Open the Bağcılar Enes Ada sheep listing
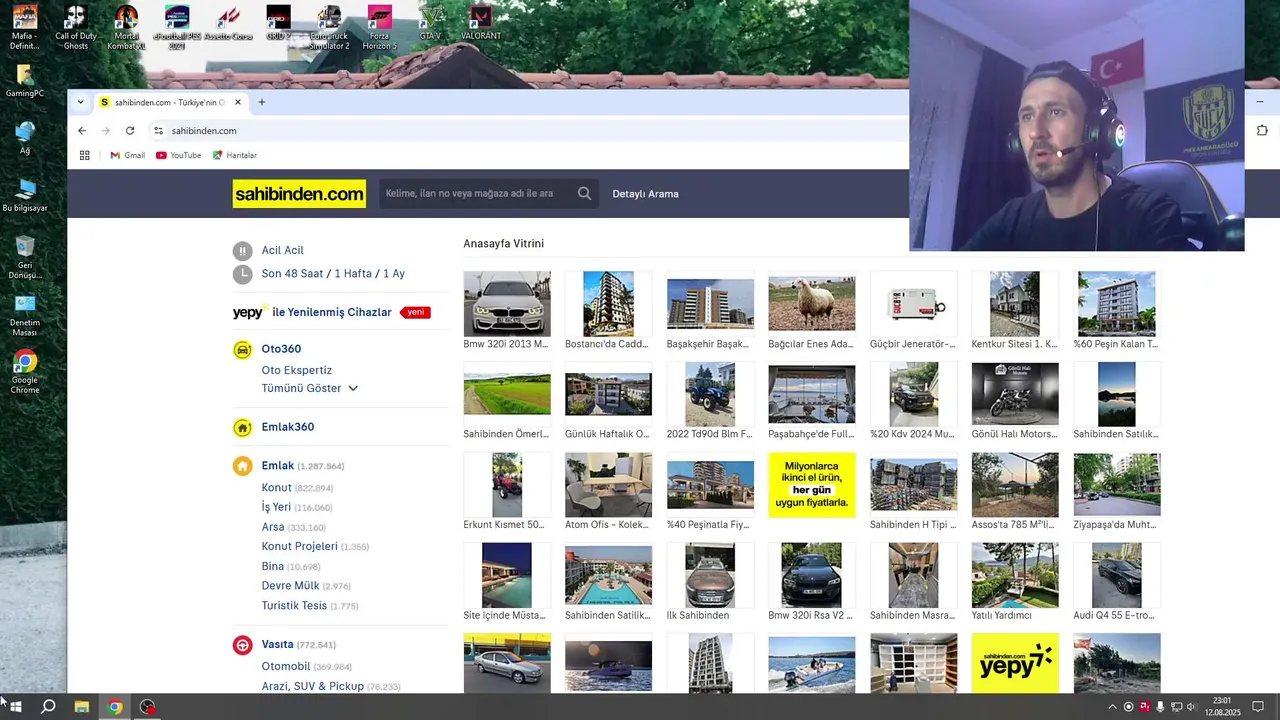The image size is (1280, 720). pyautogui.click(x=811, y=303)
